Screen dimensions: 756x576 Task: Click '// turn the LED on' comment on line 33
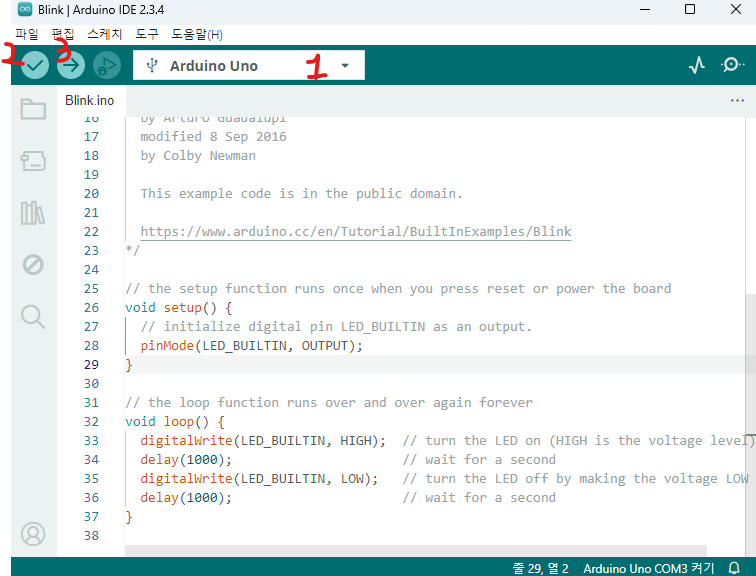coord(578,441)
